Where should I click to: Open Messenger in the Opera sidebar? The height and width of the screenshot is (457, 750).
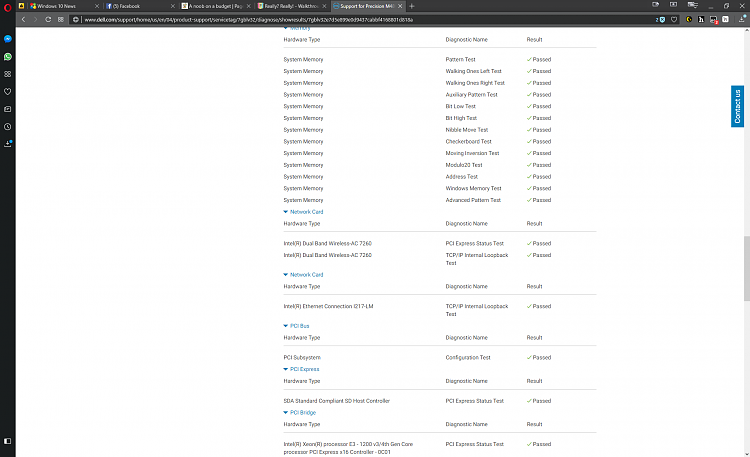click(x=8, y=39)
